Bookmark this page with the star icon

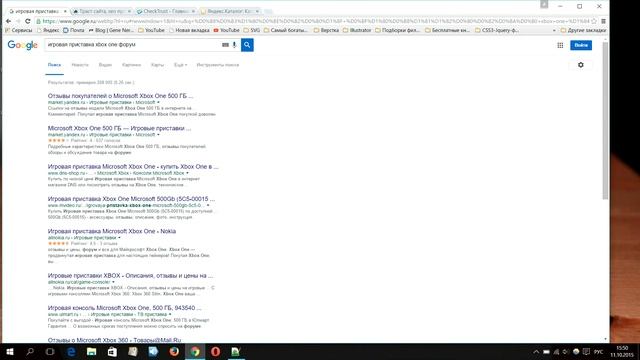[x=594, y=21]
